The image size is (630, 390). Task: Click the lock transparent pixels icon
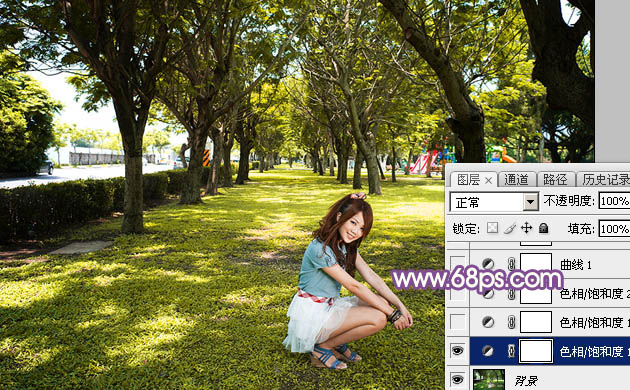pyautogui.click(x=492, y=228)
